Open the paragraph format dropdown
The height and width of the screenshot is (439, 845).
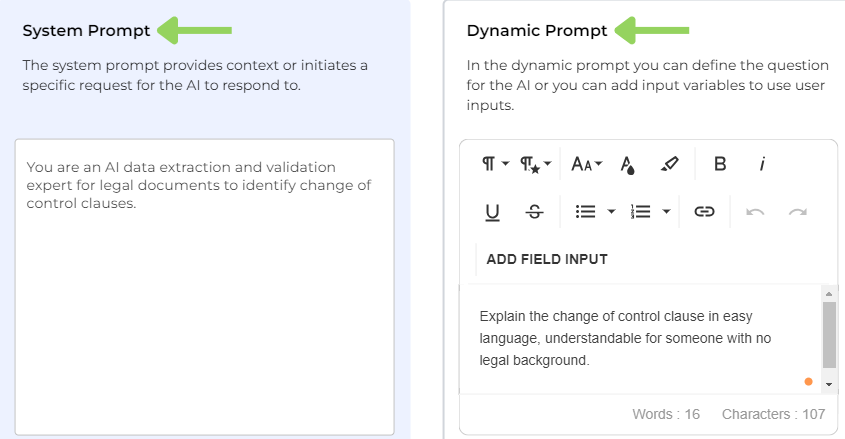point(494,164)
